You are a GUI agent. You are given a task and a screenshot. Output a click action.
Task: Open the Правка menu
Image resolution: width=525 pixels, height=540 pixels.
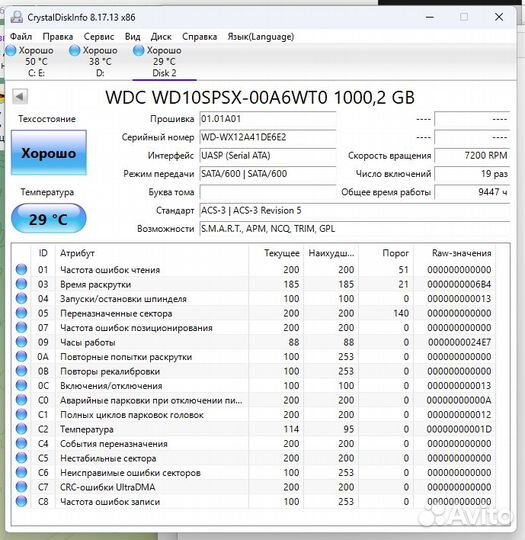[58, 37]
